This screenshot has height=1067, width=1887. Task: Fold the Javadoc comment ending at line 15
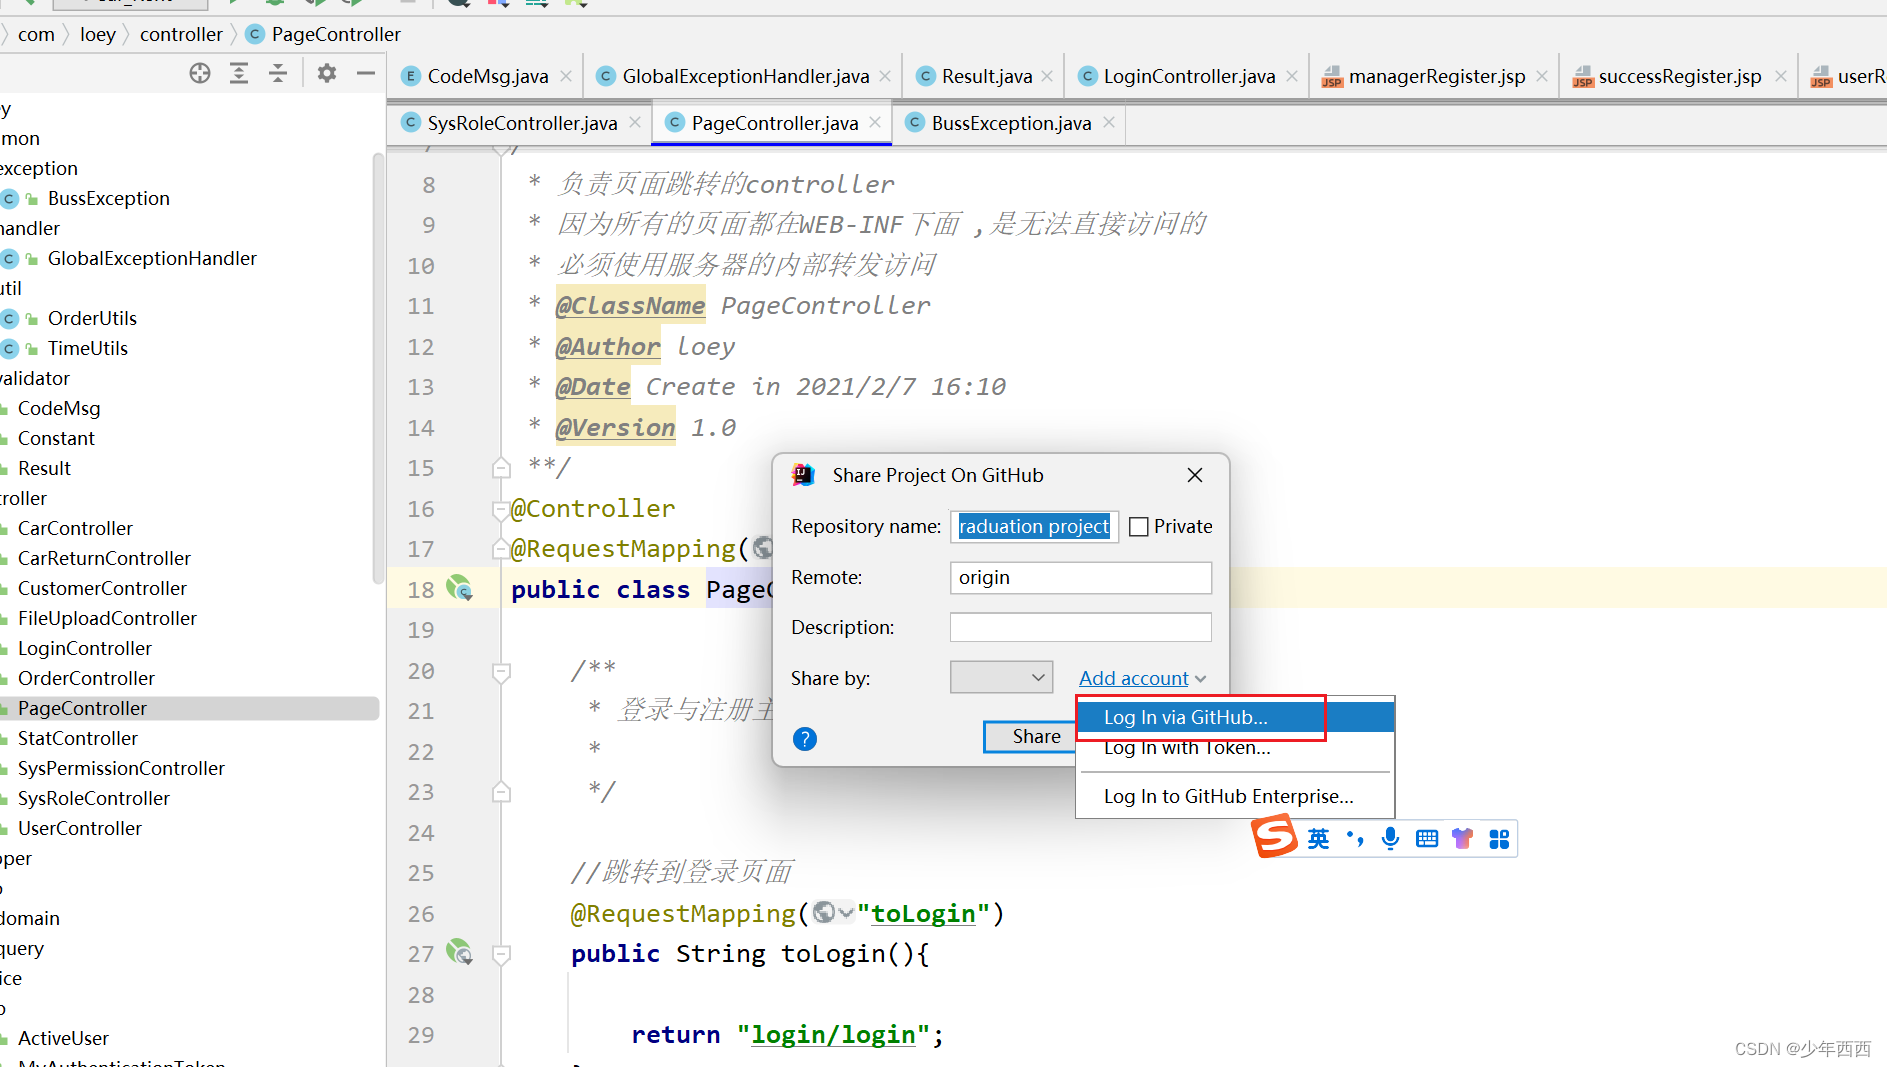click(501, 468)
